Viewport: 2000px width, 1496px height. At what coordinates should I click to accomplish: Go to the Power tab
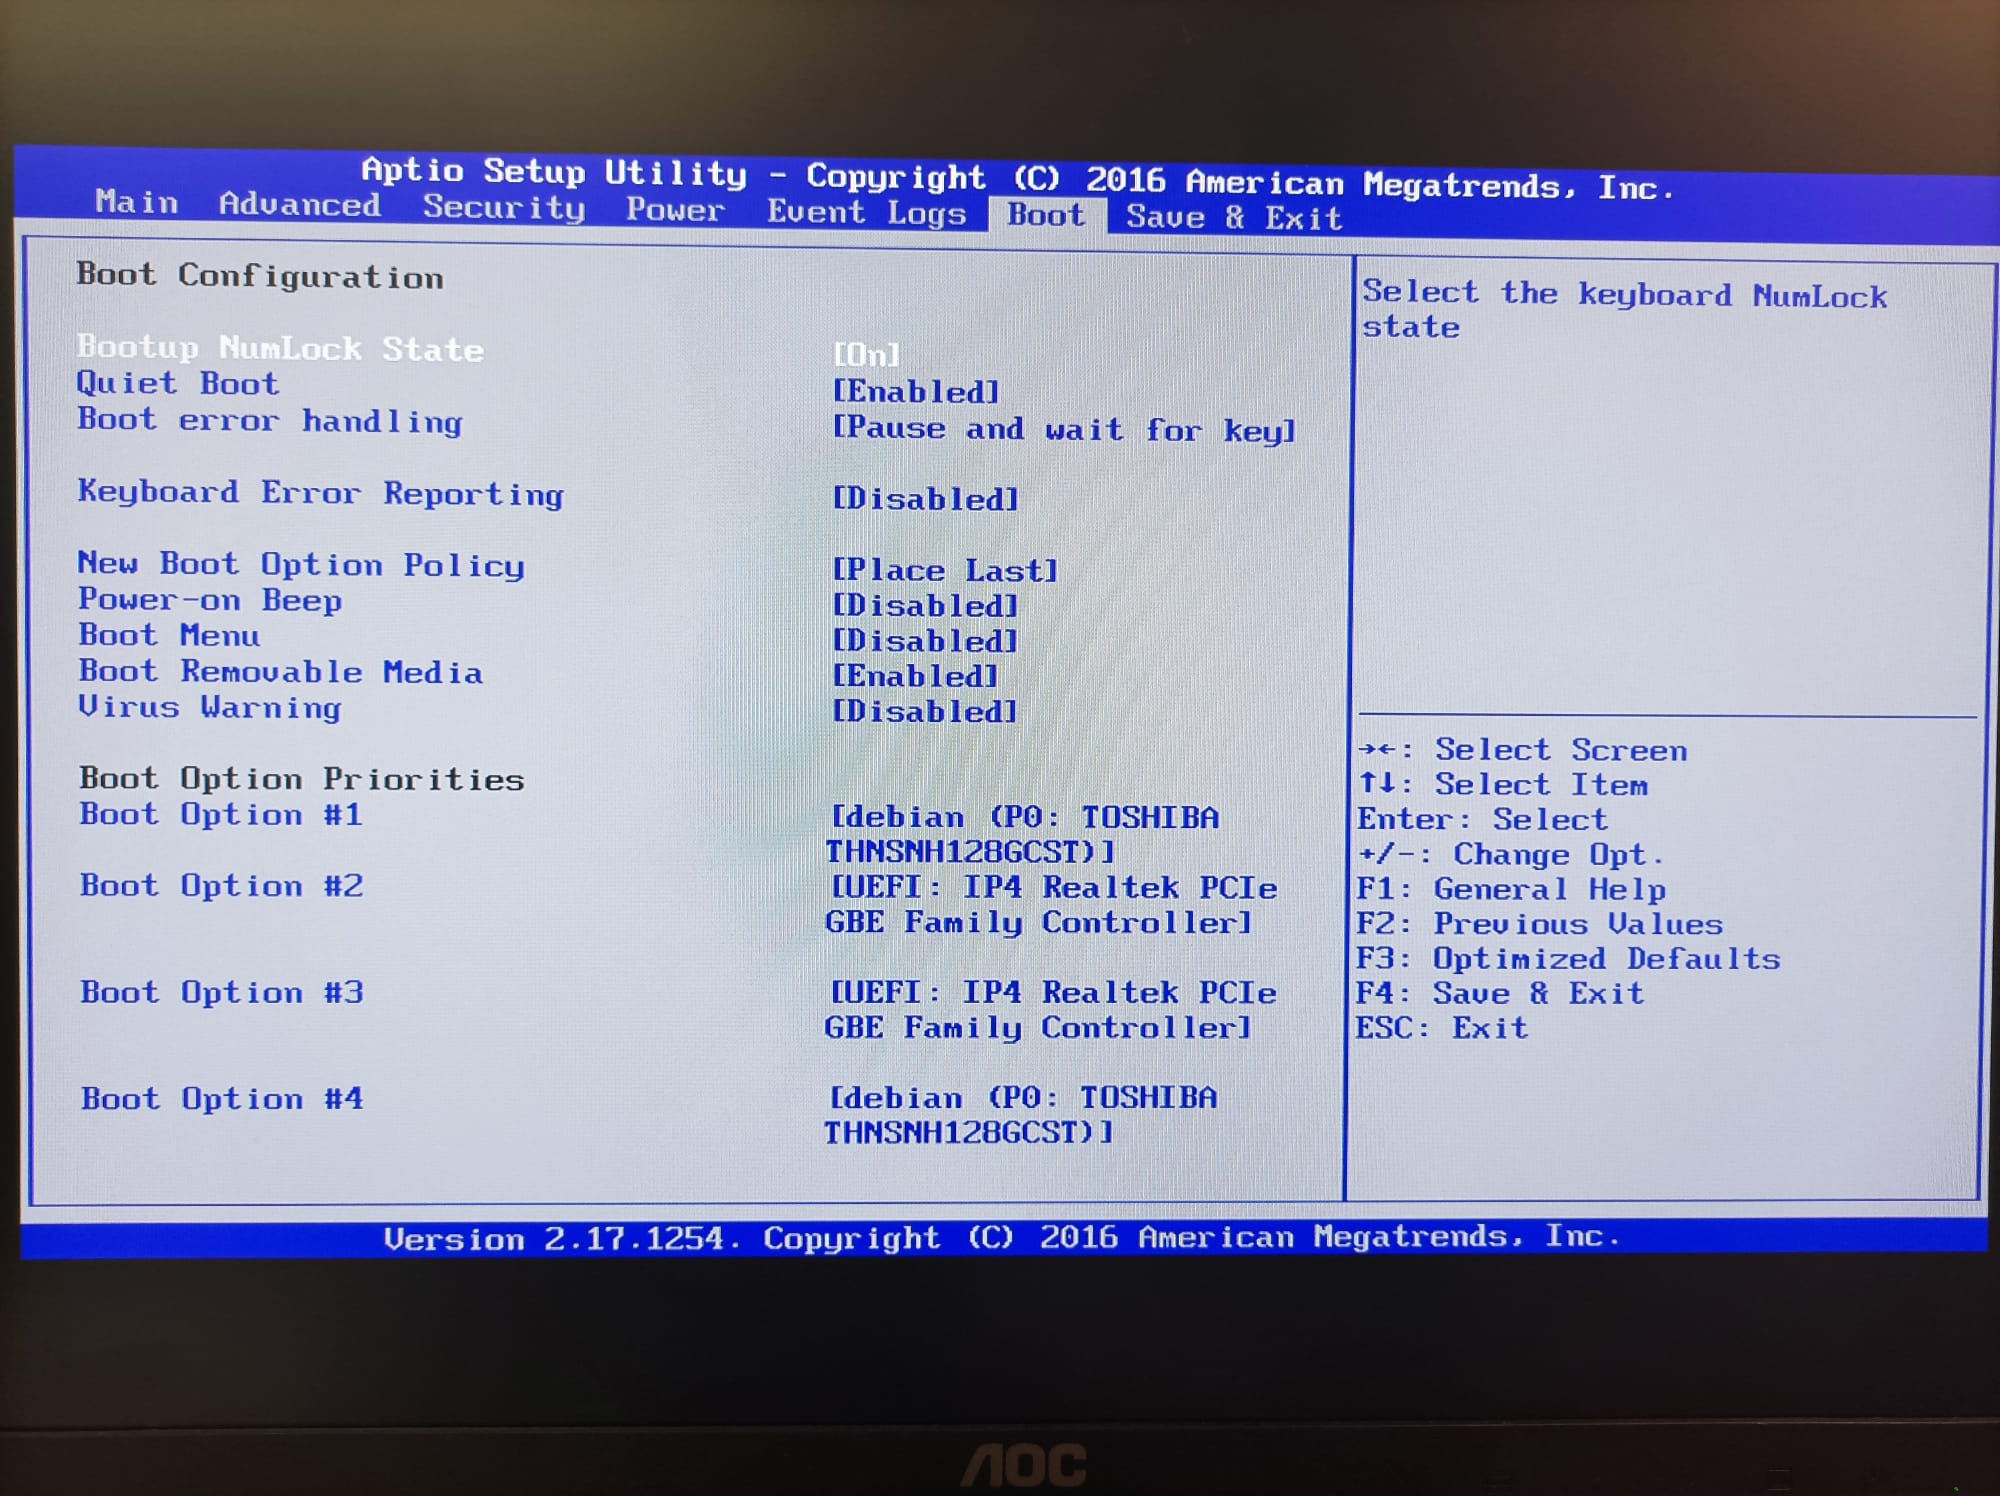(675, 210)
